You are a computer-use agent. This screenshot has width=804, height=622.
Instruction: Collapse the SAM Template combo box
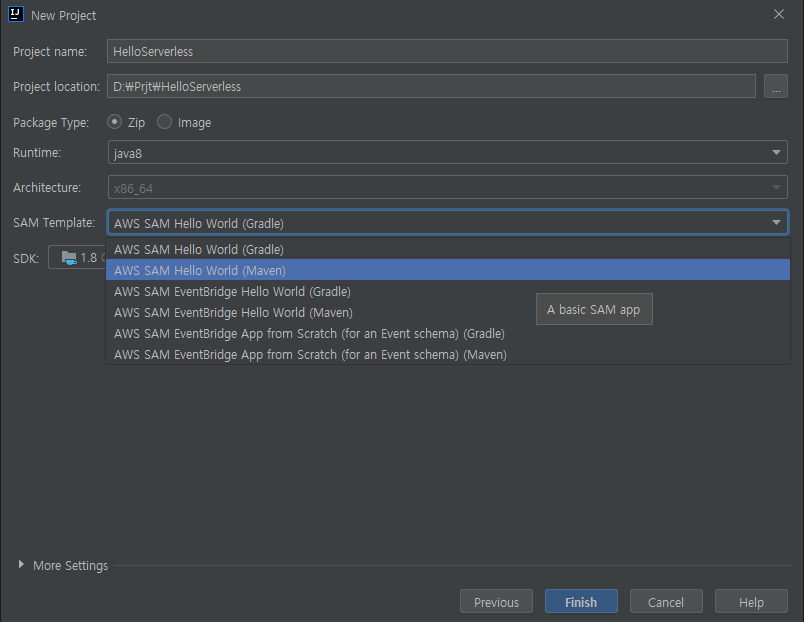(448, 223)
